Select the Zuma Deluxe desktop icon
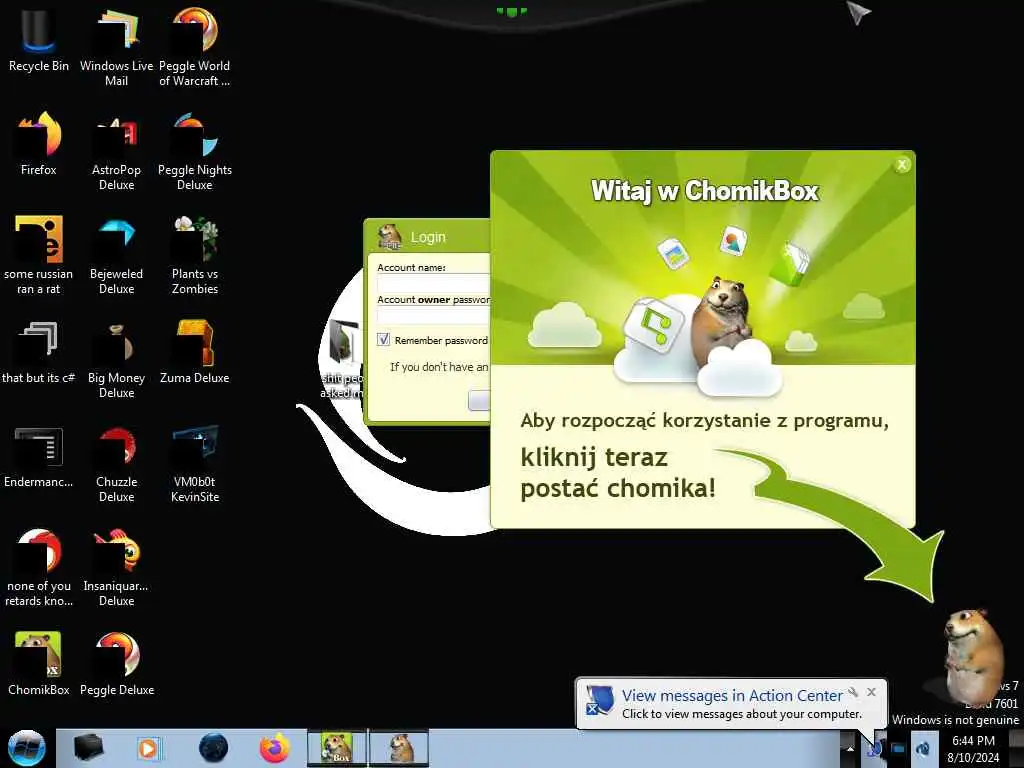Image resolution: width=1024 pixels, height=768 pixels. point(195,353)
